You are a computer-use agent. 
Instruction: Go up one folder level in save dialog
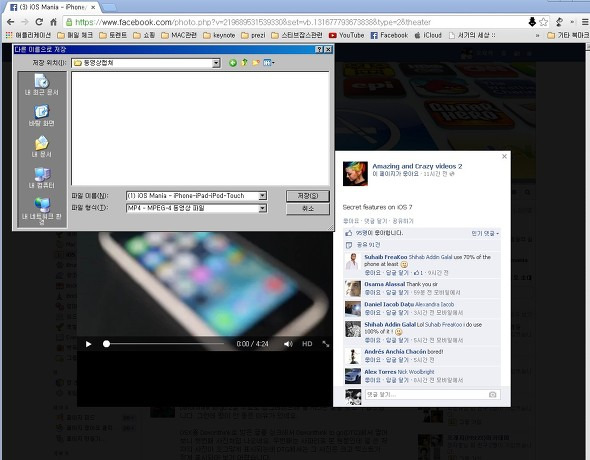click(x=244, y=62)
